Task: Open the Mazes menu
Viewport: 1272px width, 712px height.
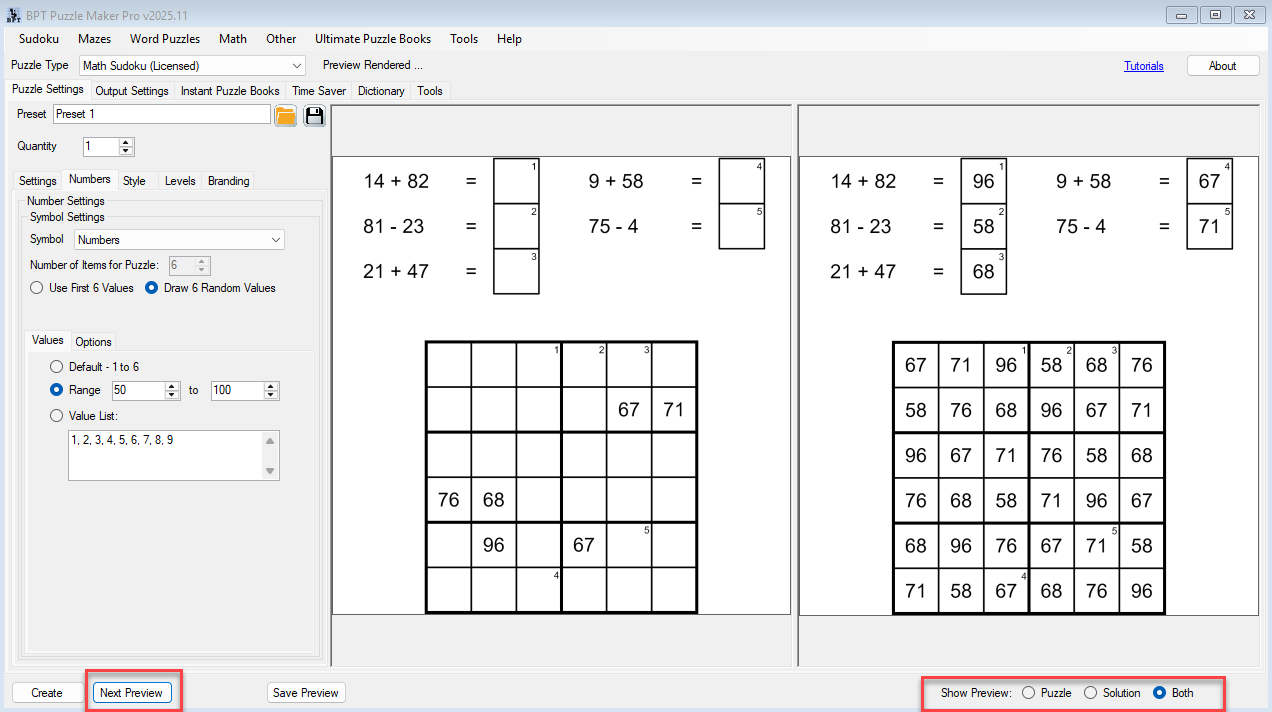Action: click(94, 39)
